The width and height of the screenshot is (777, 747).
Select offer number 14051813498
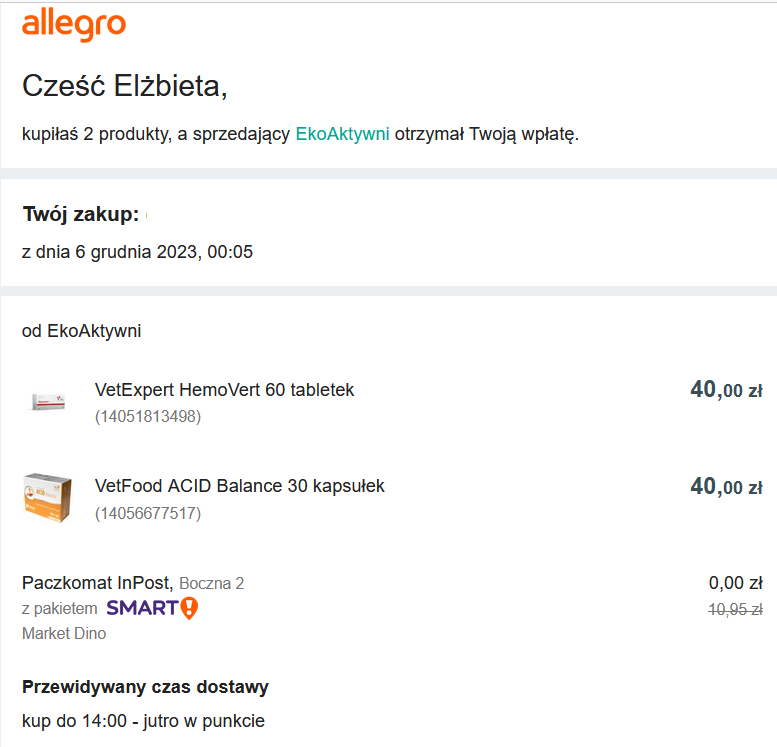click(x=148, y=416)
